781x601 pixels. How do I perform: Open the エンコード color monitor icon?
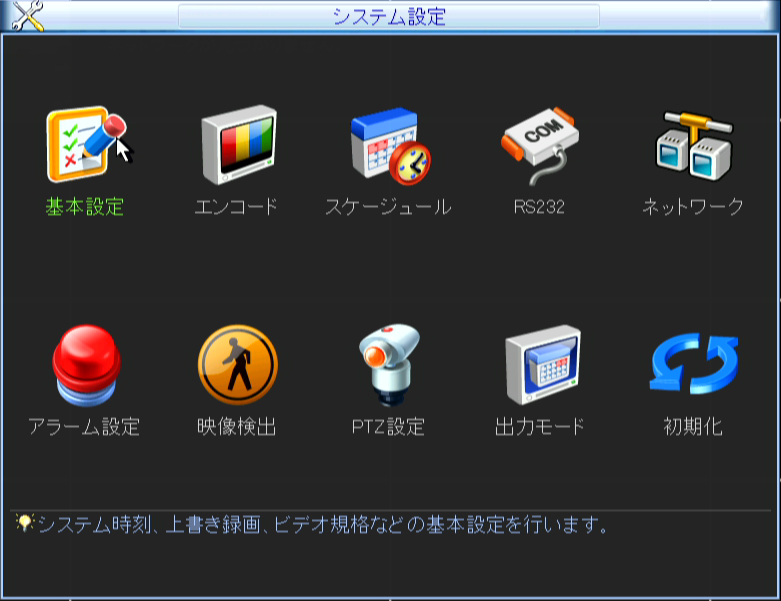tap(239, 144)
